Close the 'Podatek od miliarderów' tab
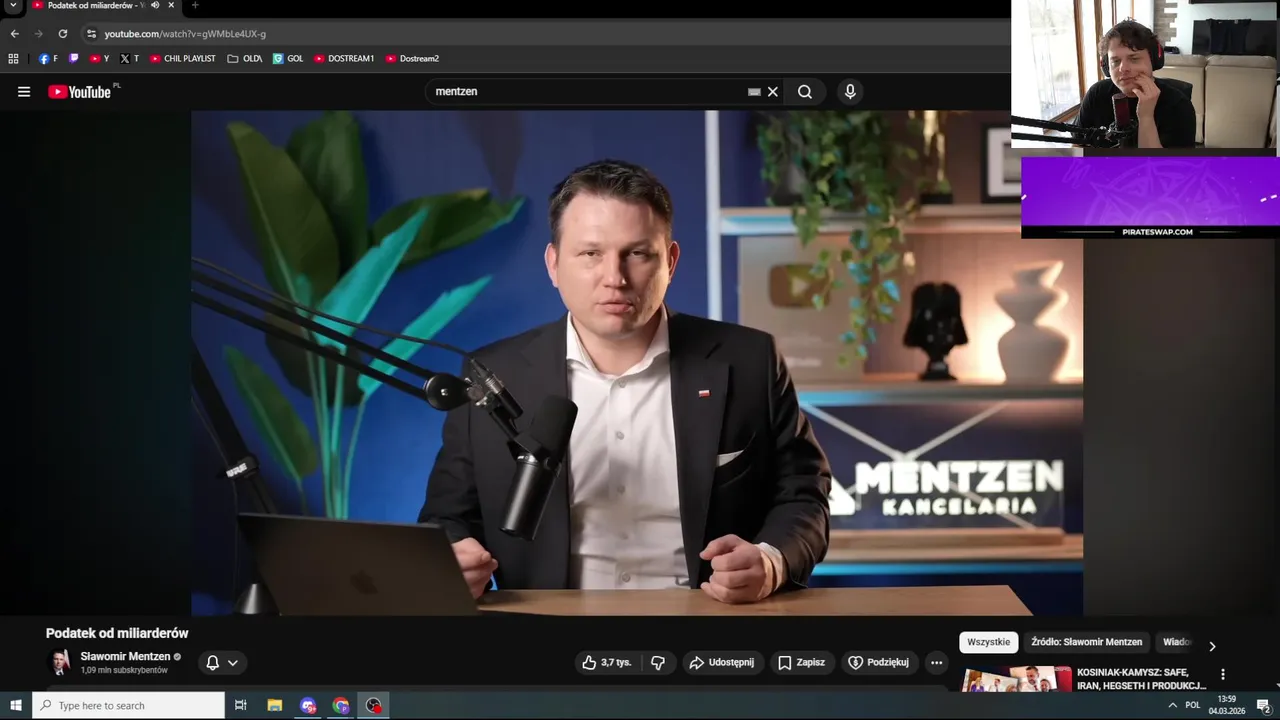This screenshot has width=1280, height=720. [x=171, y=6]
